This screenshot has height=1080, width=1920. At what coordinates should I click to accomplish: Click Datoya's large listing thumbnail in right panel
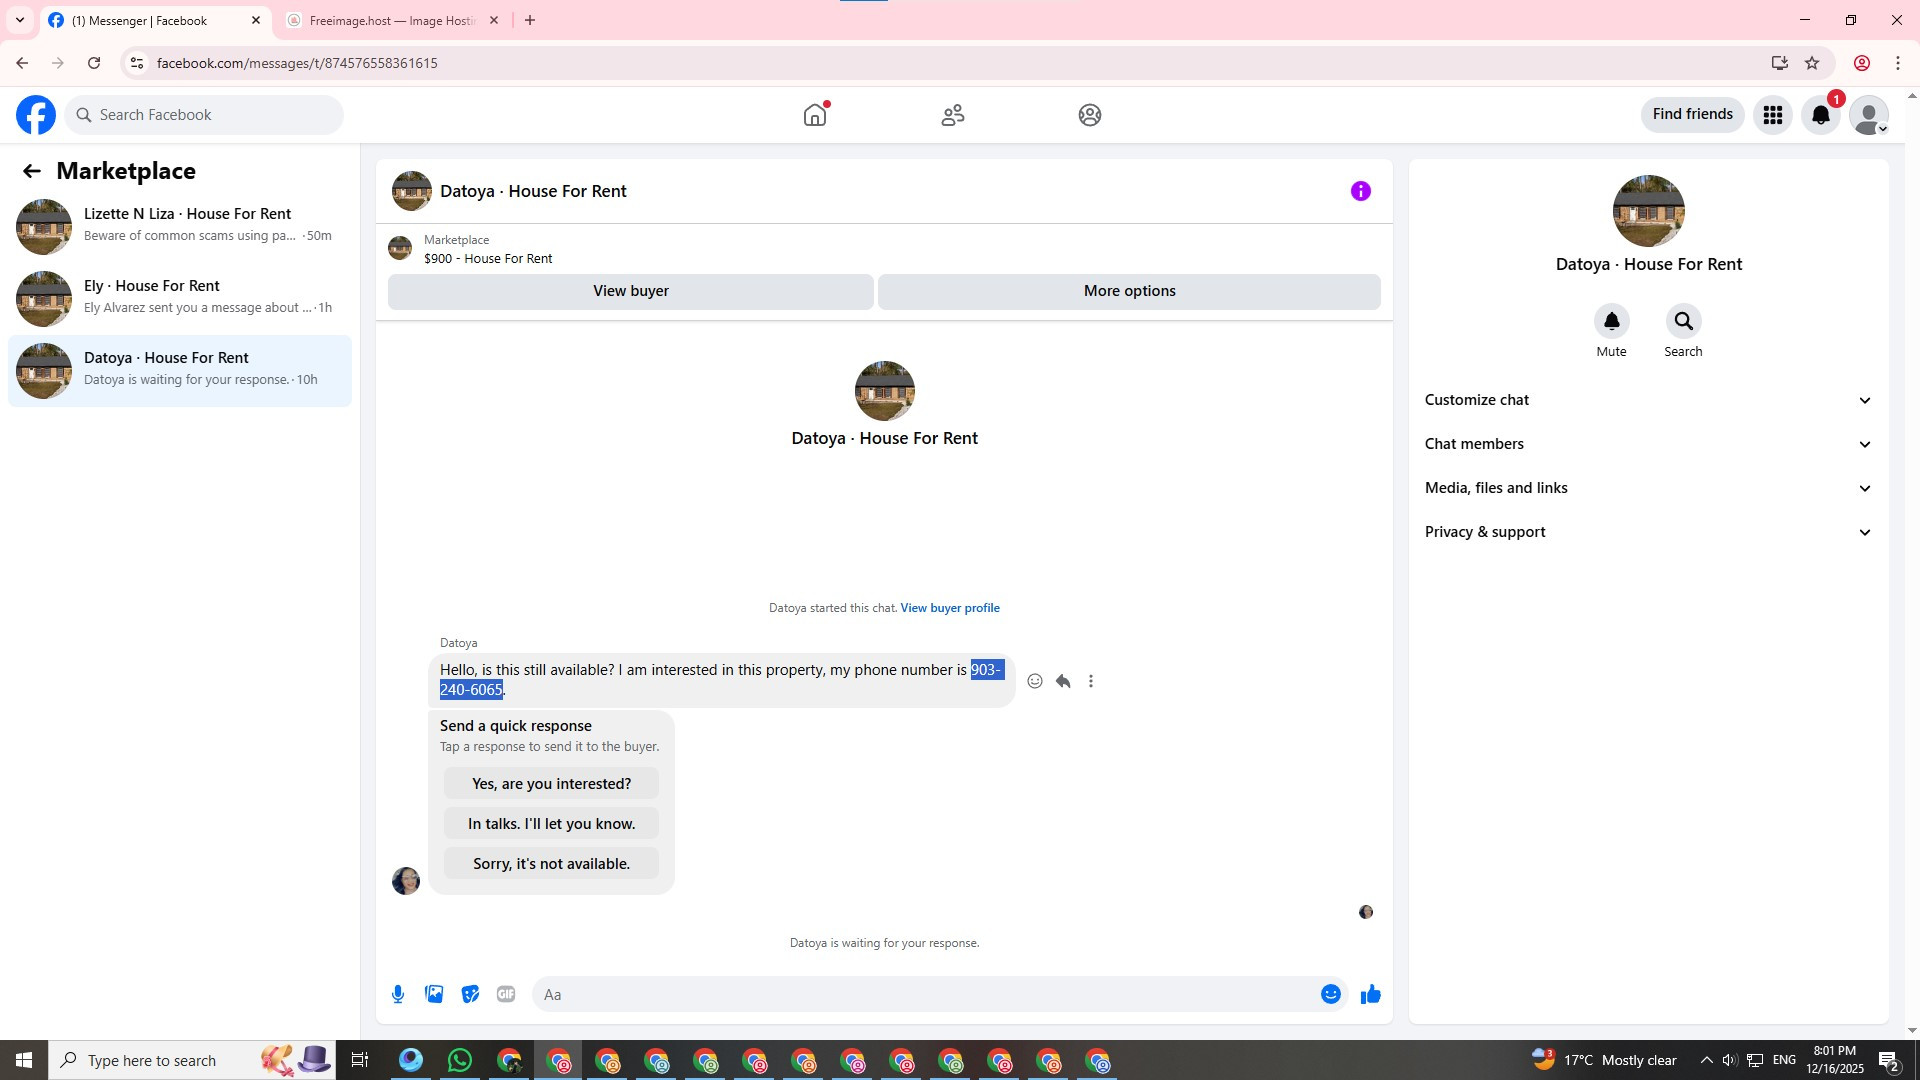point(1649,211)
